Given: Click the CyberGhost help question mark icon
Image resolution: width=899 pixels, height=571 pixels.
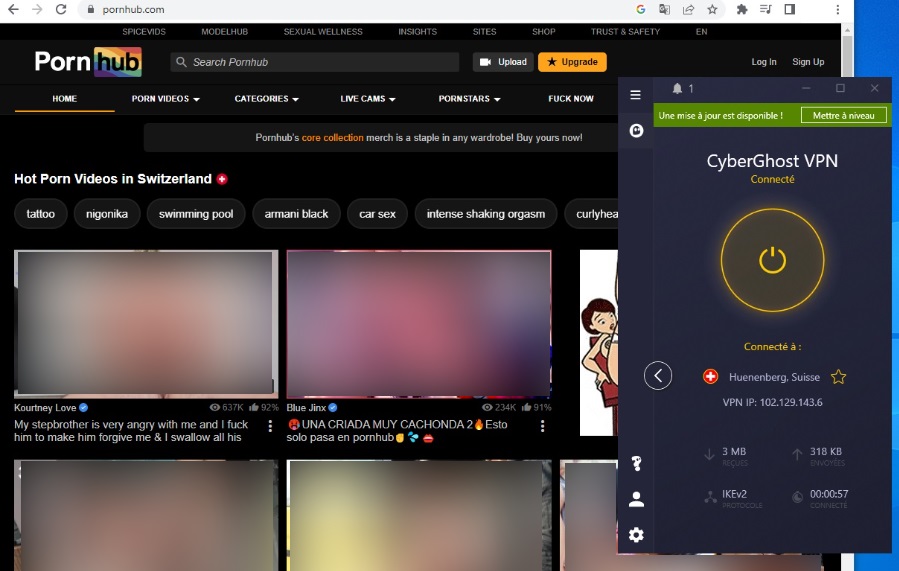Looking at the screenshot, I should pos(636,463).
